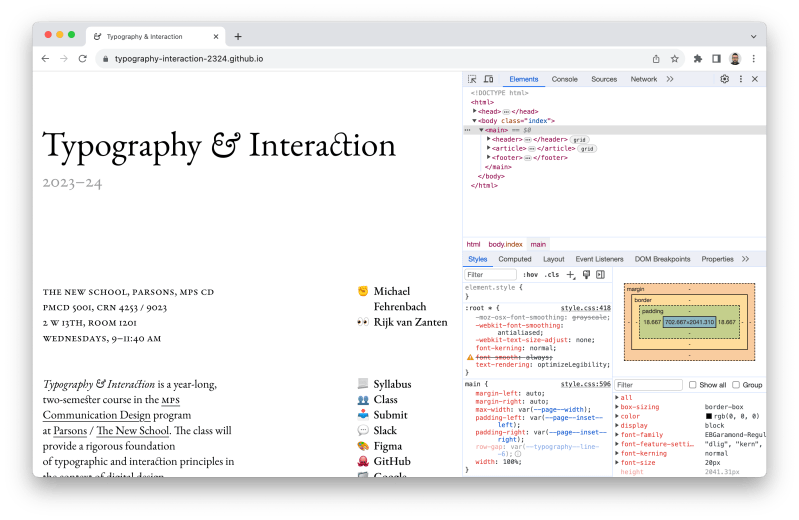Show more DevTools tabs chevron
799x520 pixels.
pos(670,79)
